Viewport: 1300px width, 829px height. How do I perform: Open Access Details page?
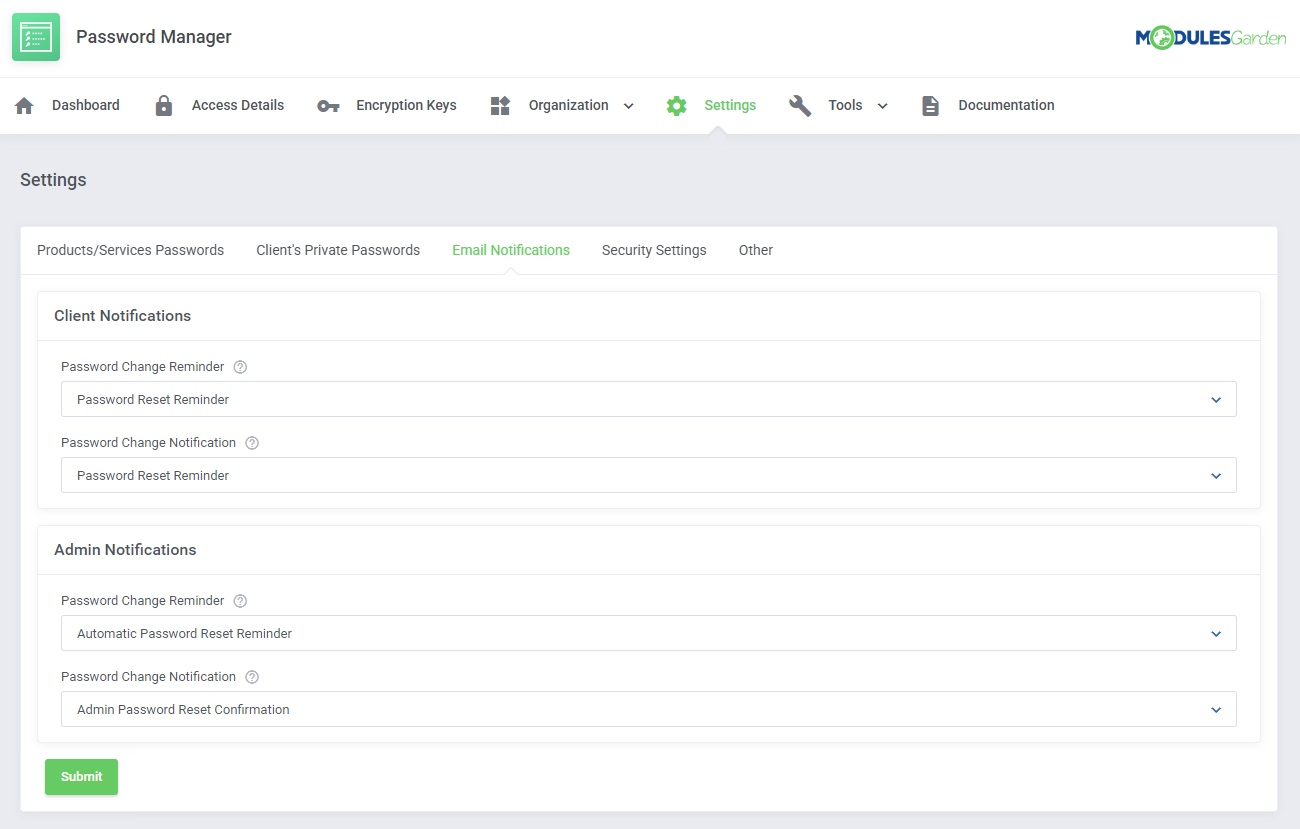point(238,105)
